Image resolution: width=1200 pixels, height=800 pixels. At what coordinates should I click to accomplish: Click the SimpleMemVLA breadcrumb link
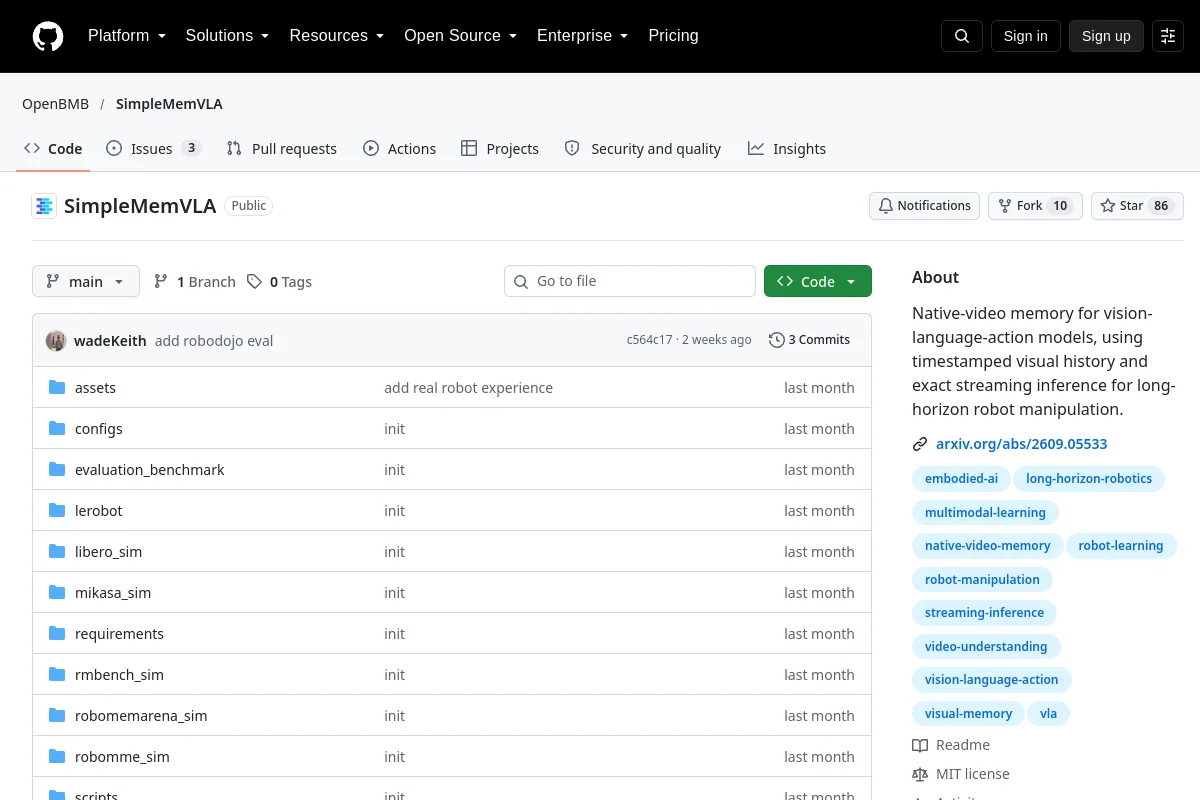point(169,104)
